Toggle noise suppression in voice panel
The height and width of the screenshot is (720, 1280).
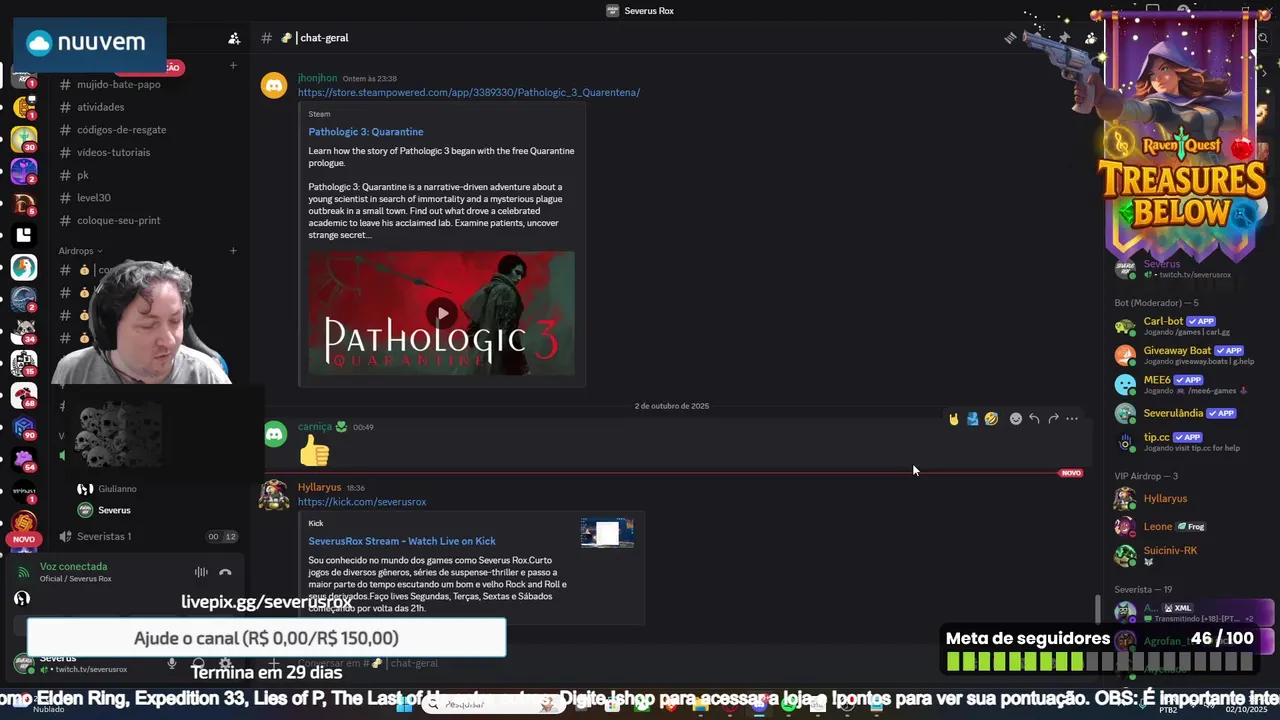pos(201,572)
